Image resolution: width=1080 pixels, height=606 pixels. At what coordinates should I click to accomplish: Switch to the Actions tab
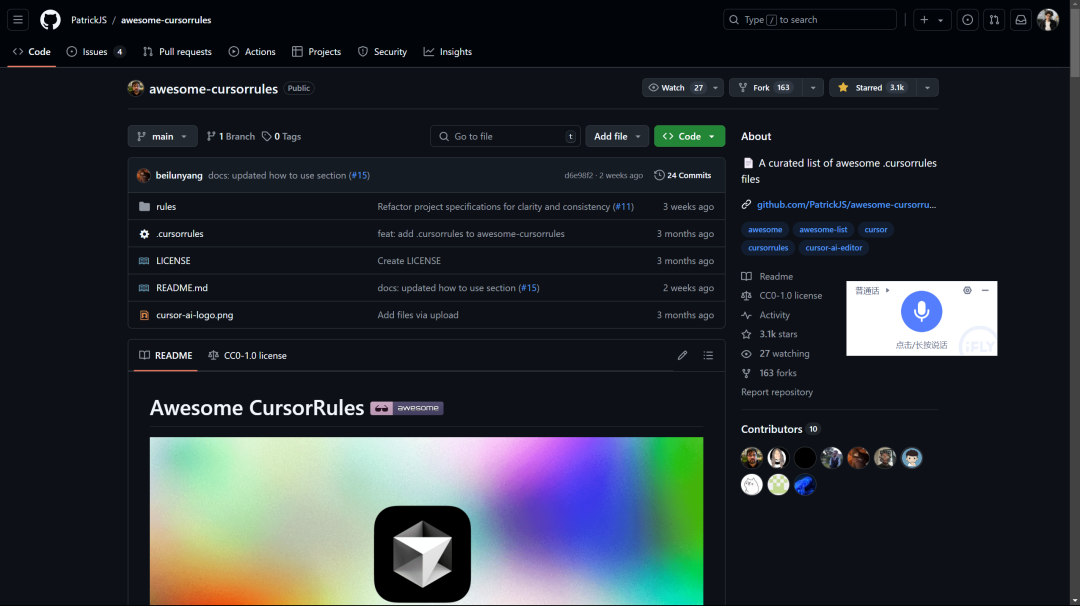[x=252, y=52]
